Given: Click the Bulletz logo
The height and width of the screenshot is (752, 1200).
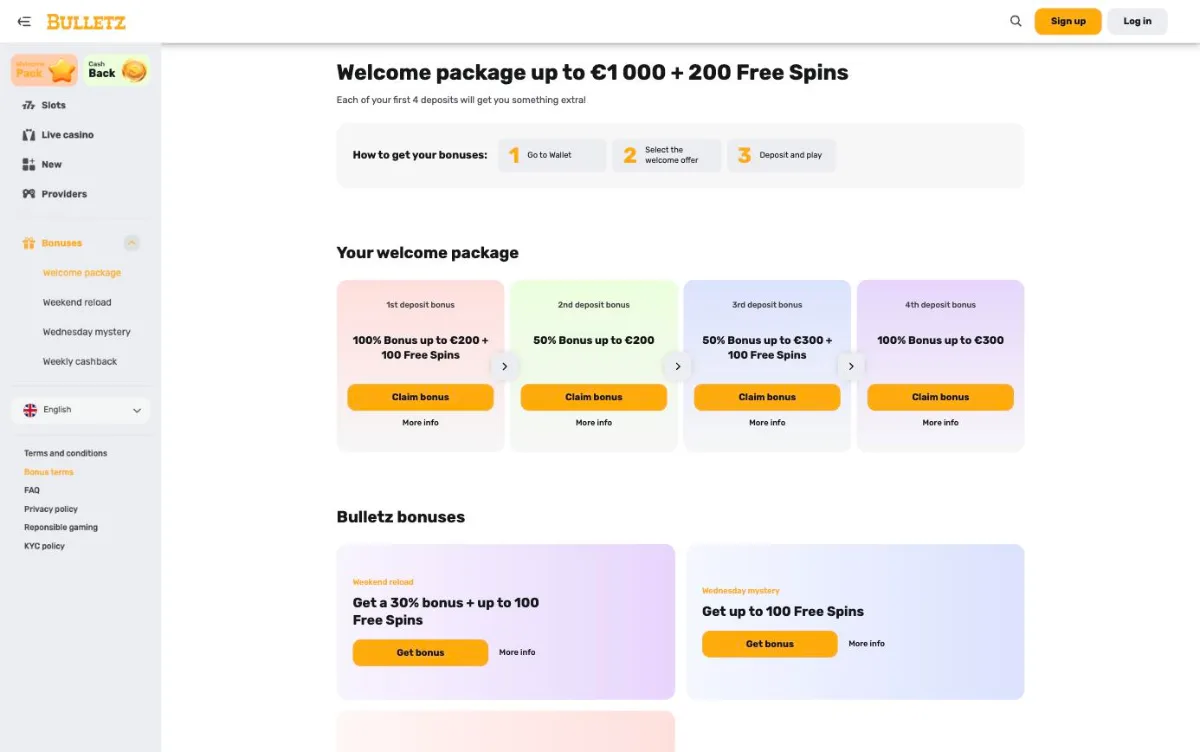Looking at the screenshot, I should click(x=86, y=21).
